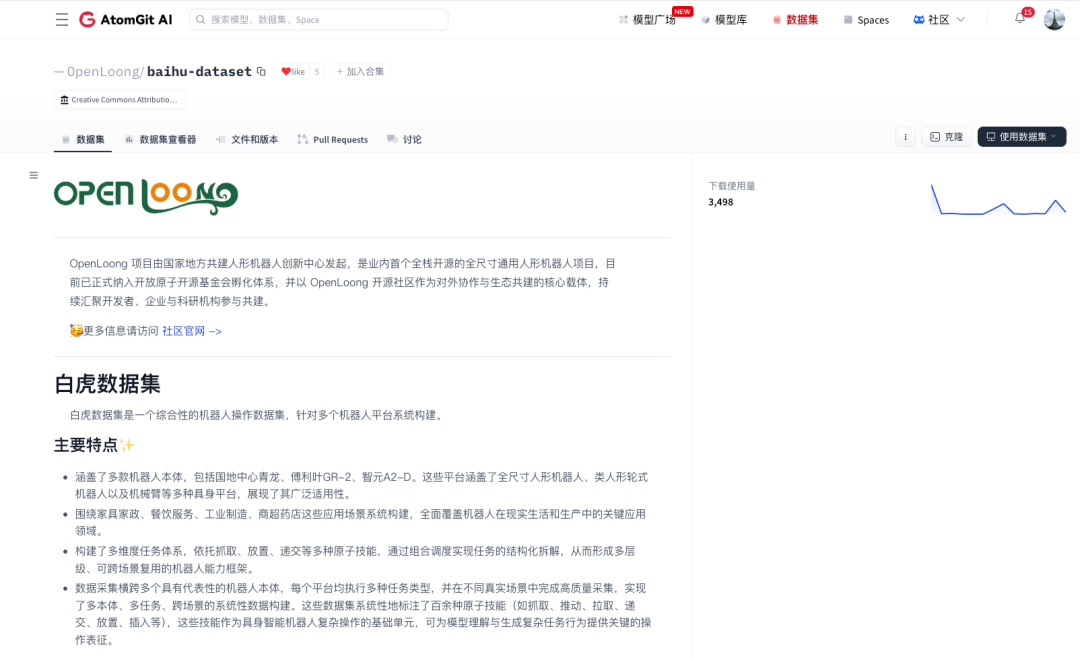Viewport: 1080px width, 658px height.
Task: Click the red 15 notification badge
Action: (x=1028, y=12)
